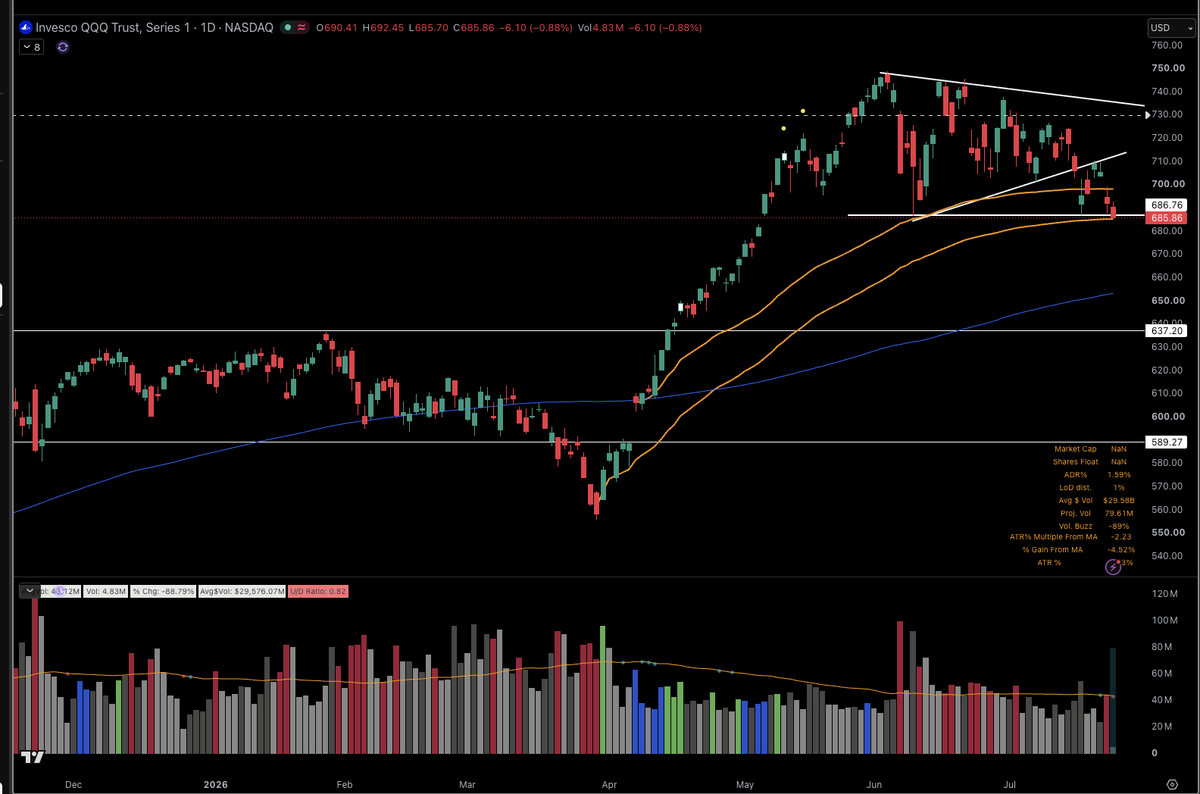Collapse the indicator legend showing 8

(x=31, y=47)
